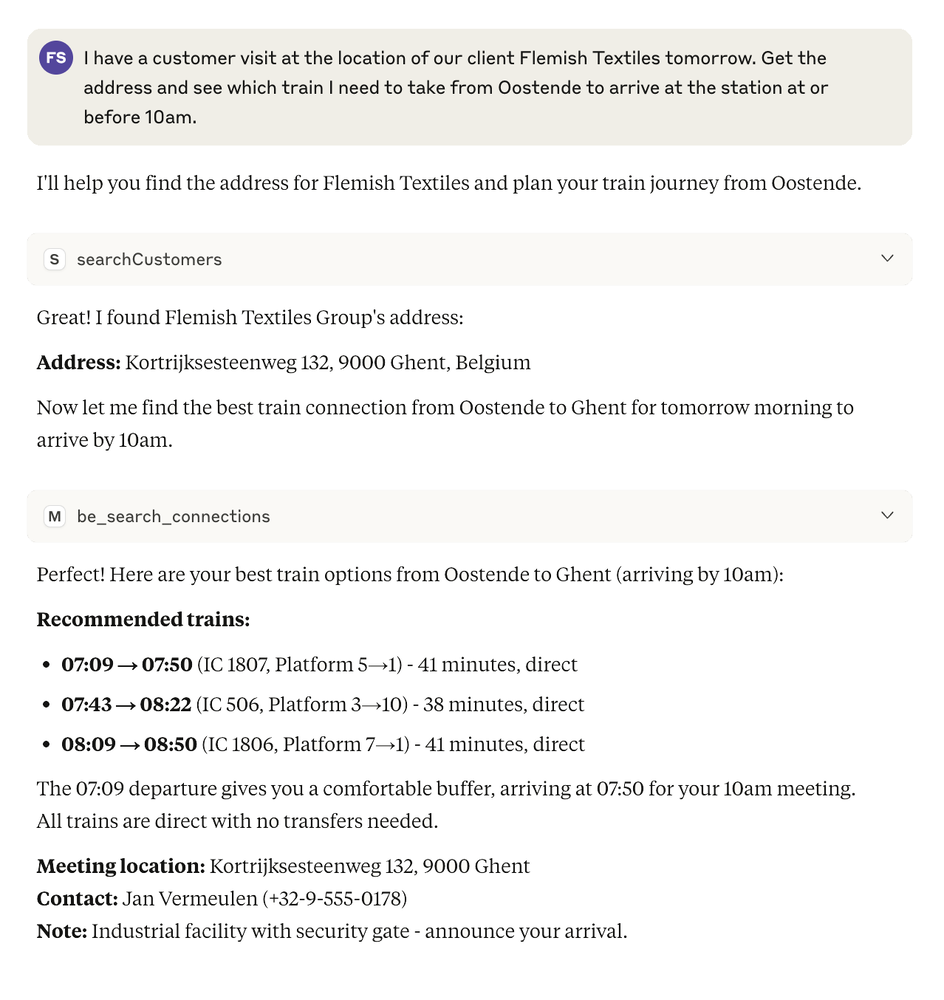Click the FS user avatar icon
Screen dimensions: 944x1000
point(56,58)
